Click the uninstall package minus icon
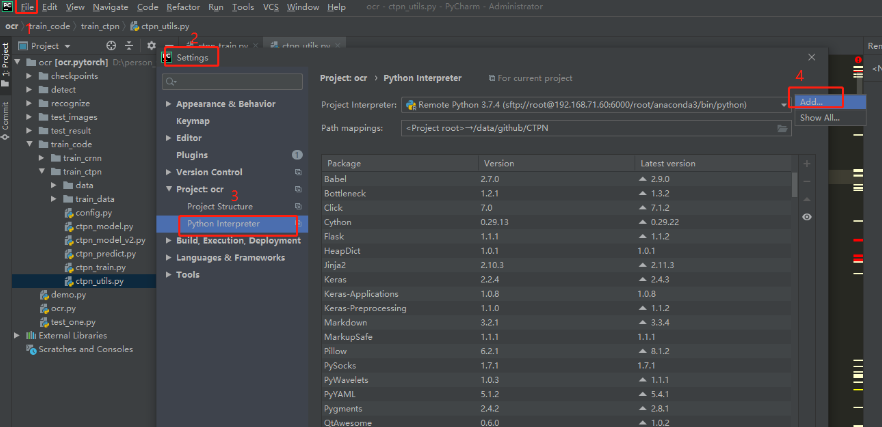882x427 pixels. (x=807, y=181)
